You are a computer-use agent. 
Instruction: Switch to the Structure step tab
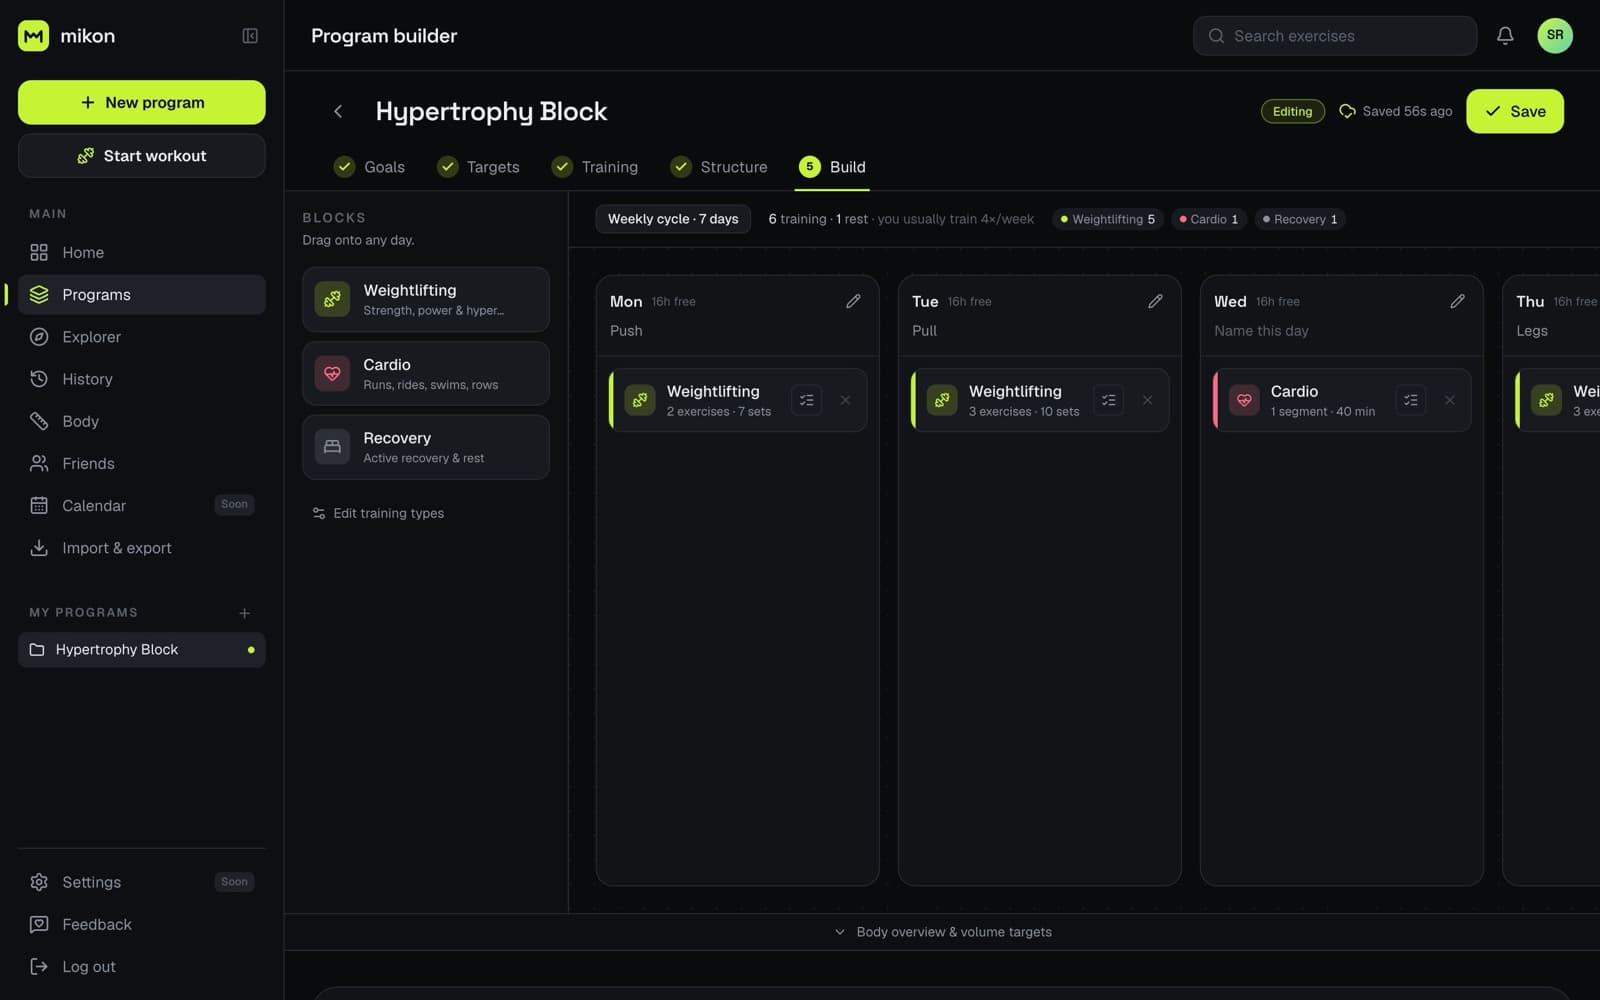719,167
